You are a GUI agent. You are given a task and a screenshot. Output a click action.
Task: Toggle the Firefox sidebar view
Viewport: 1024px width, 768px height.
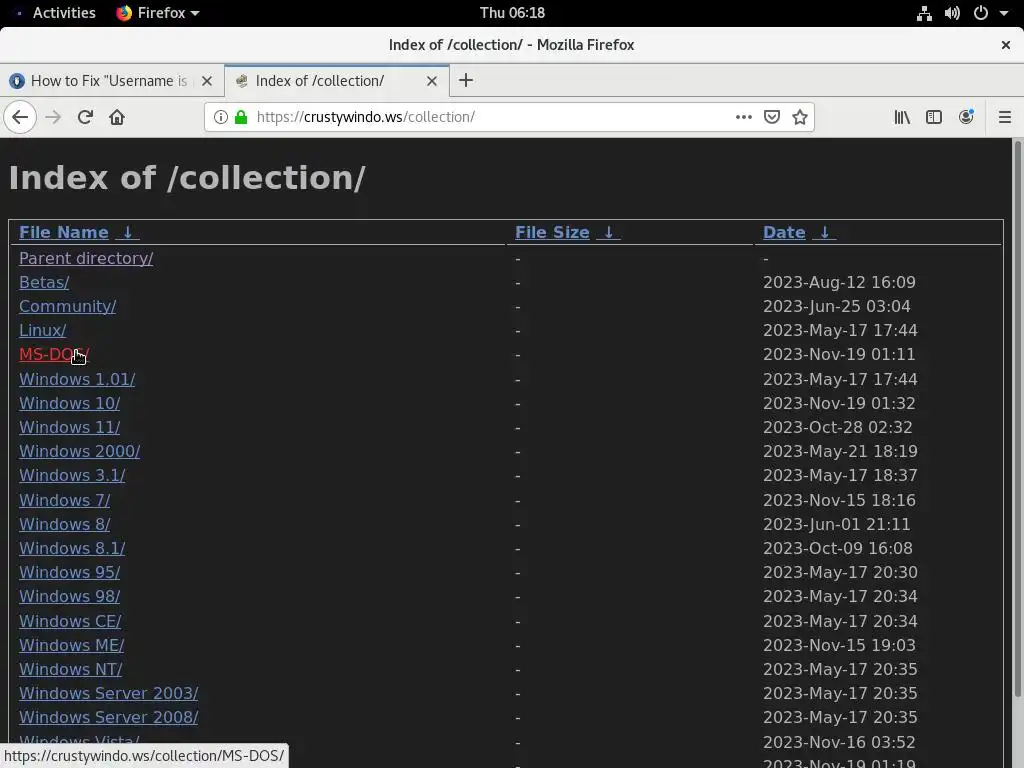[934, 117]
